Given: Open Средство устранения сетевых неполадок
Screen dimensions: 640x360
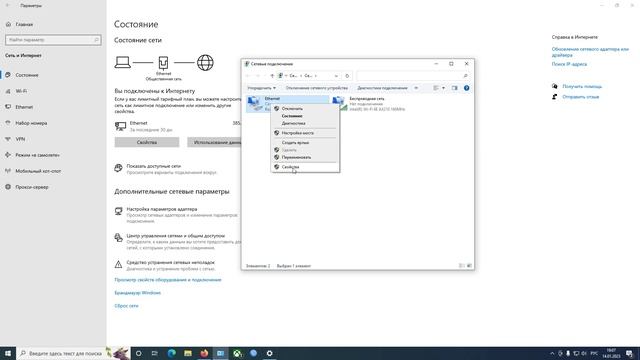Looking at the screenshot, I should pos(170,262).
